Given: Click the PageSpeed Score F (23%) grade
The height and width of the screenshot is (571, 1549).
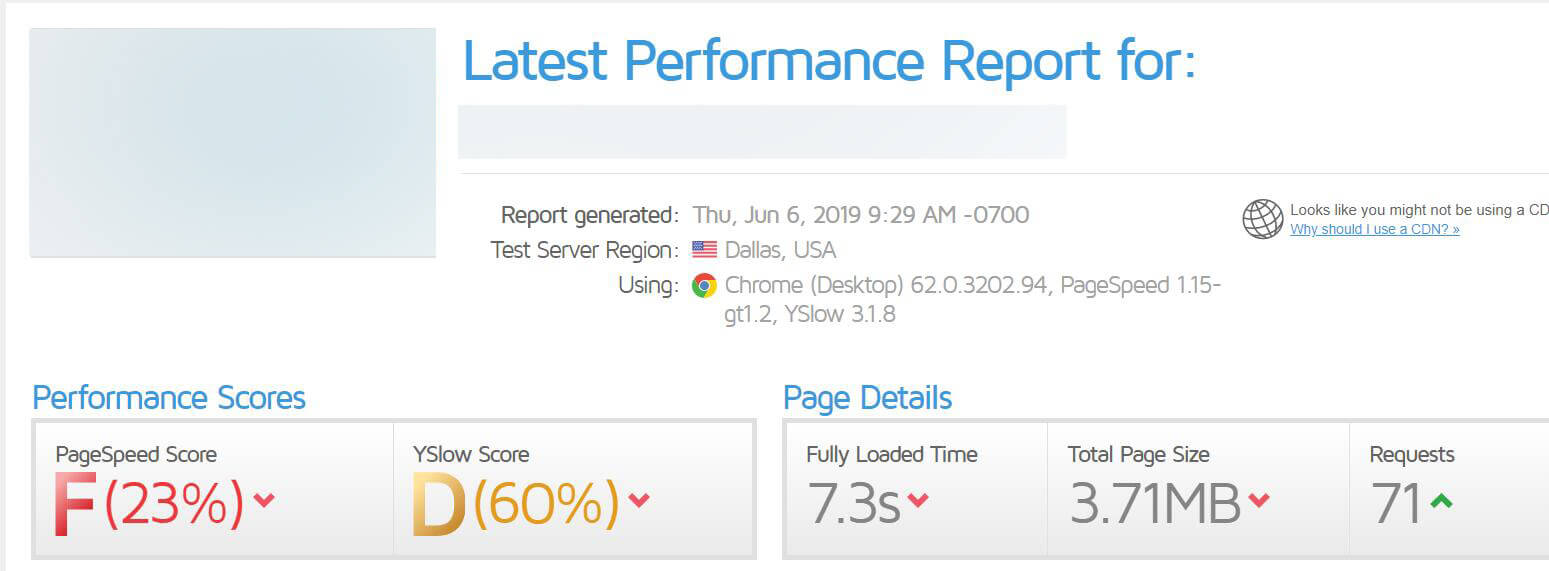Looking at the screenshot, I should (148, 504).
